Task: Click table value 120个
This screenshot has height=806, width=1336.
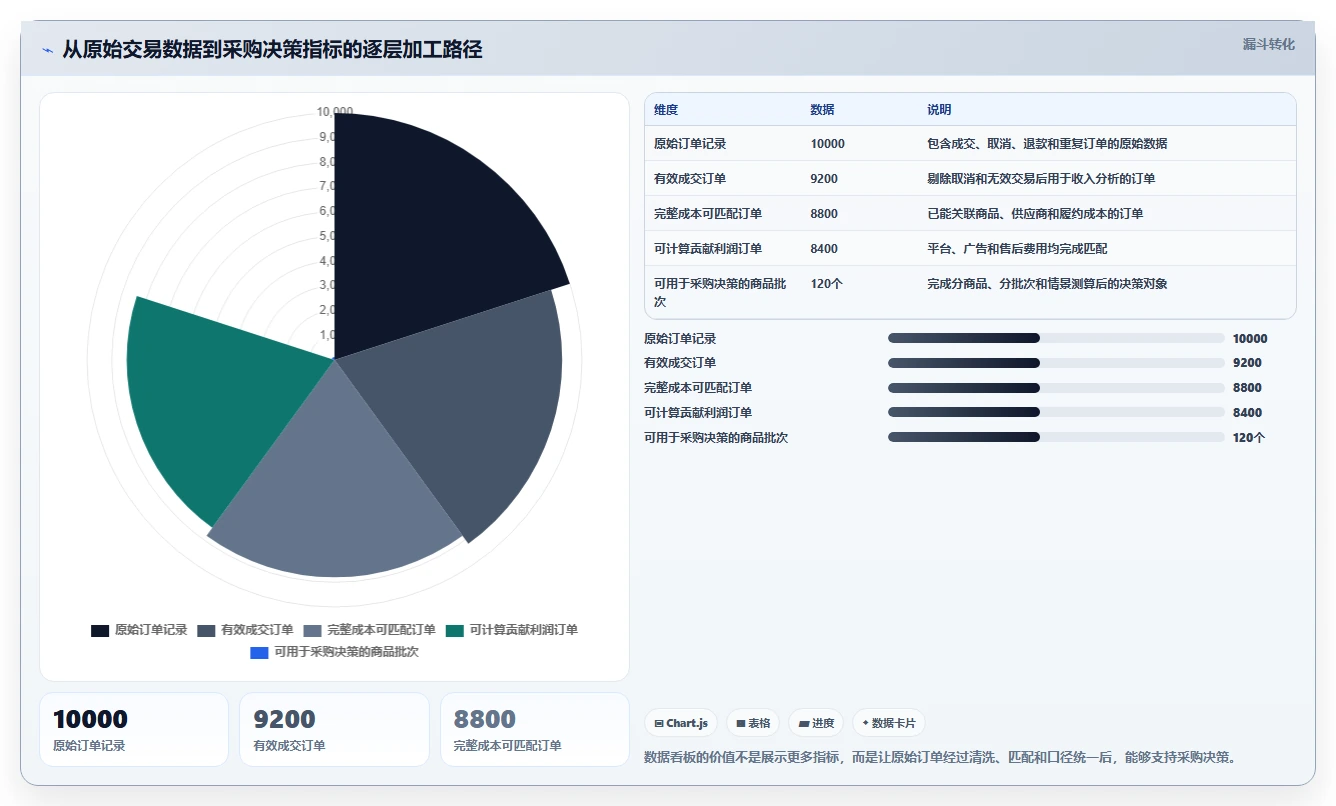Action: 826,284
